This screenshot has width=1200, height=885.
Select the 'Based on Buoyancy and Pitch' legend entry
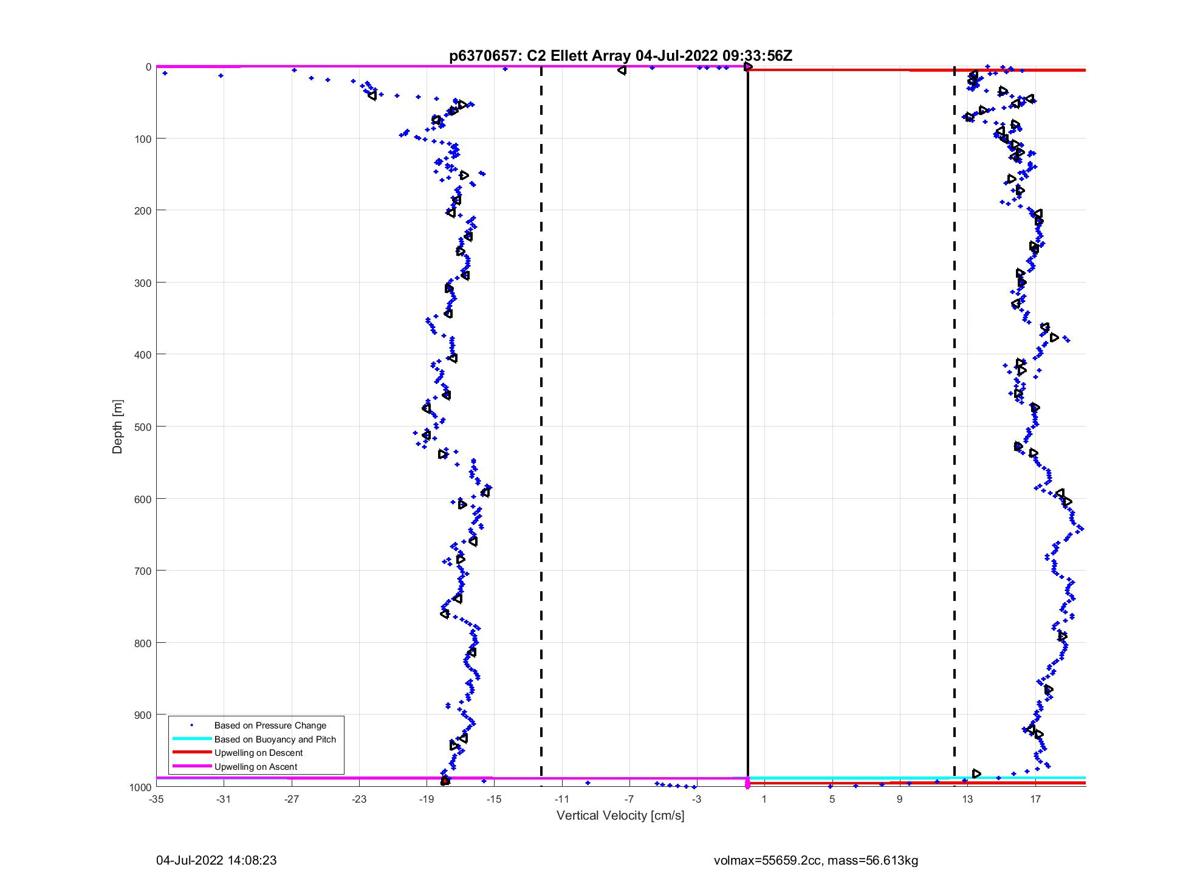point(275,739)
